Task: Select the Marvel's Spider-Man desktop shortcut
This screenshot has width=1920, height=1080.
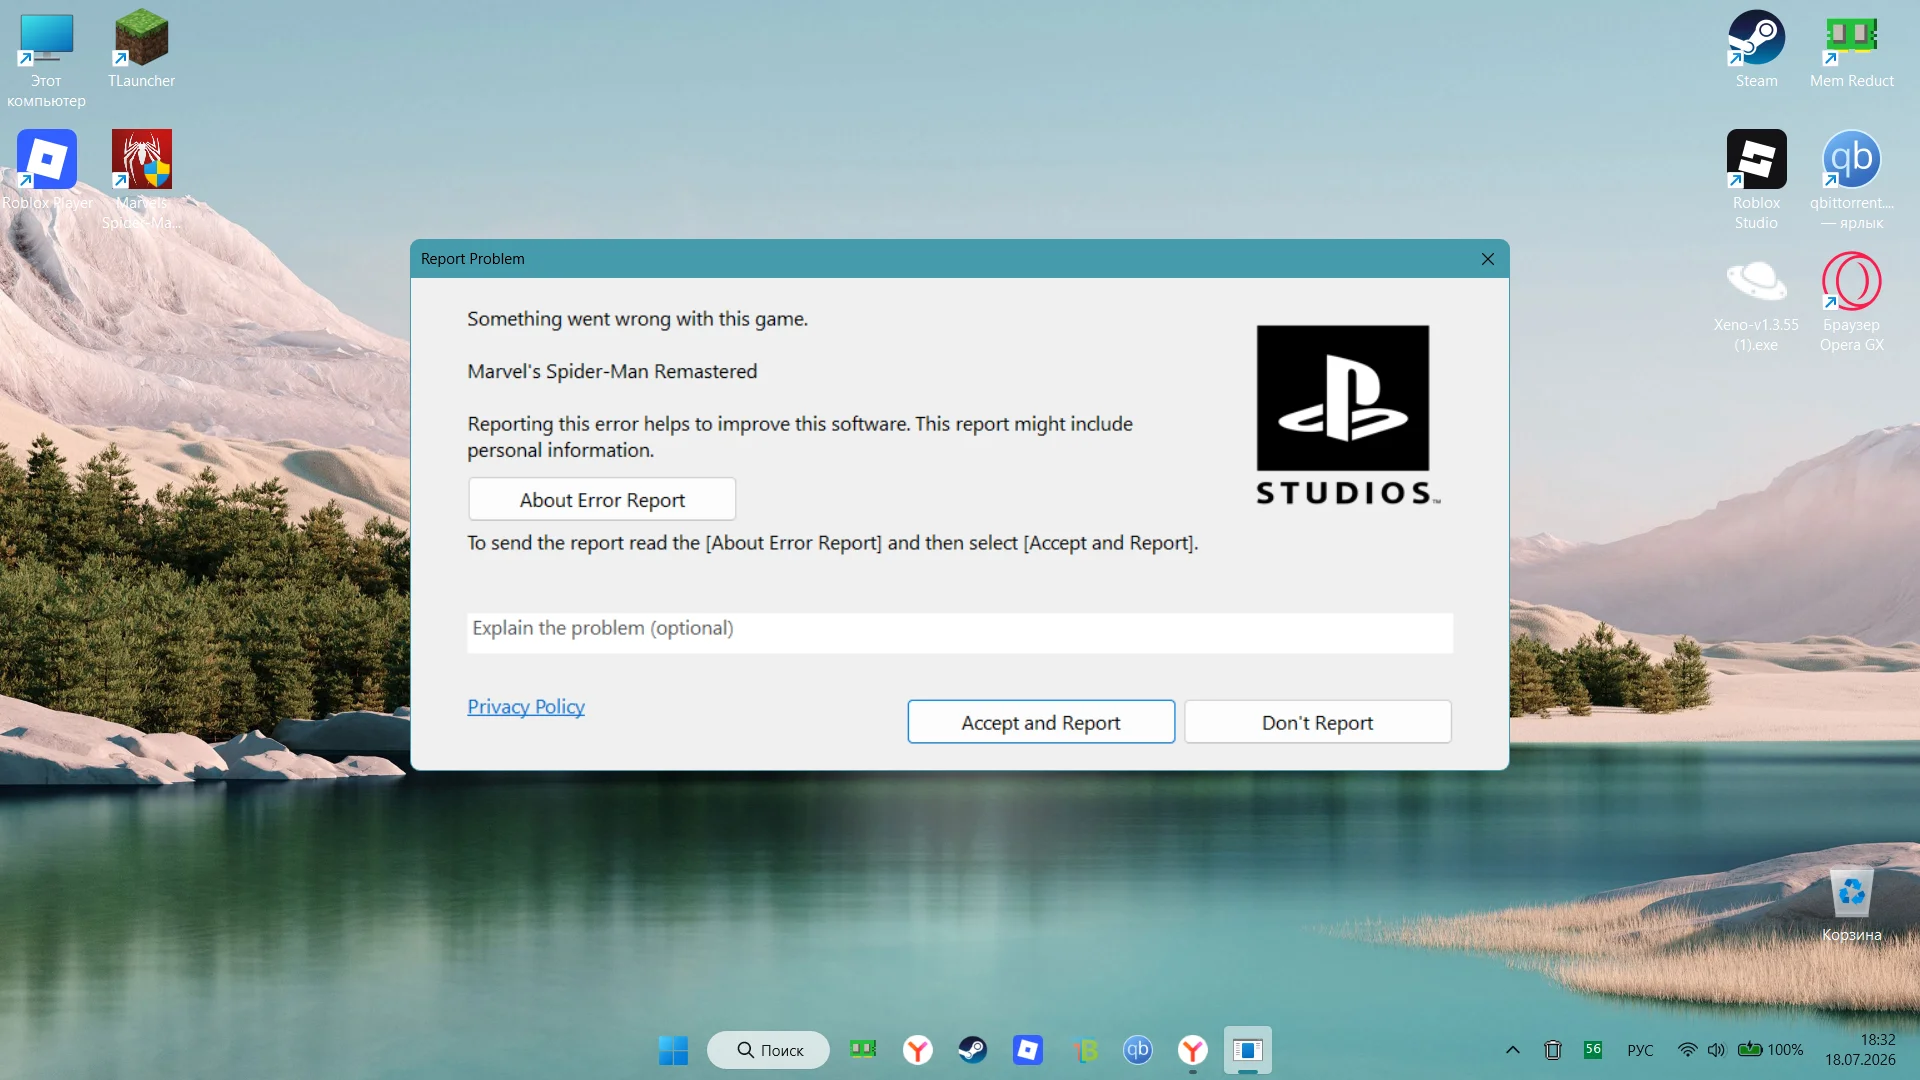Action: click(141, 180)
